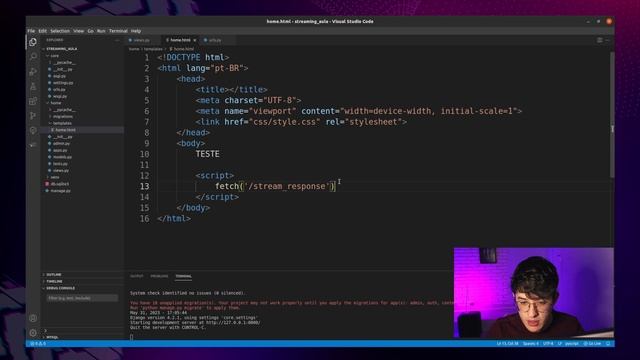Open tests.py in the home folder
Image resolution: width=640 pixels, height=360 pixels.
tap(60, 164)
